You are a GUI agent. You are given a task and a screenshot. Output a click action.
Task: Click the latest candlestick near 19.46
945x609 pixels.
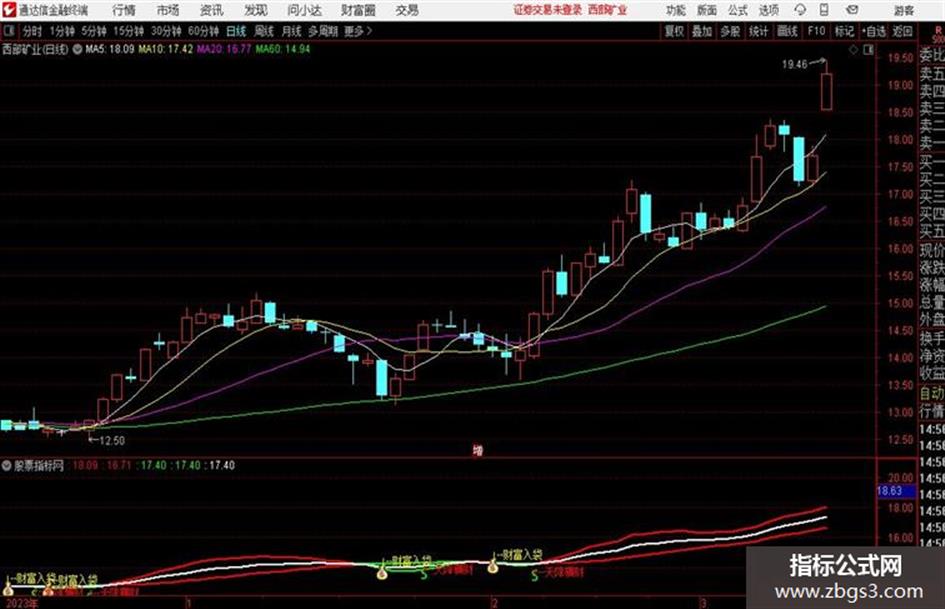[x=826, y=91]
